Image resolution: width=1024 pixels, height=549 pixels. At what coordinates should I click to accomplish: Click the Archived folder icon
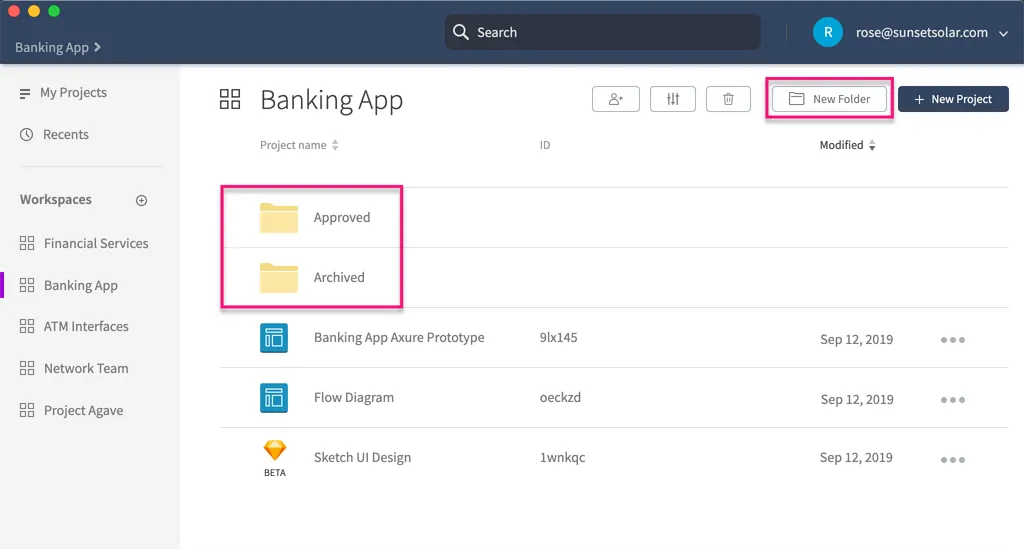(279, 277)
